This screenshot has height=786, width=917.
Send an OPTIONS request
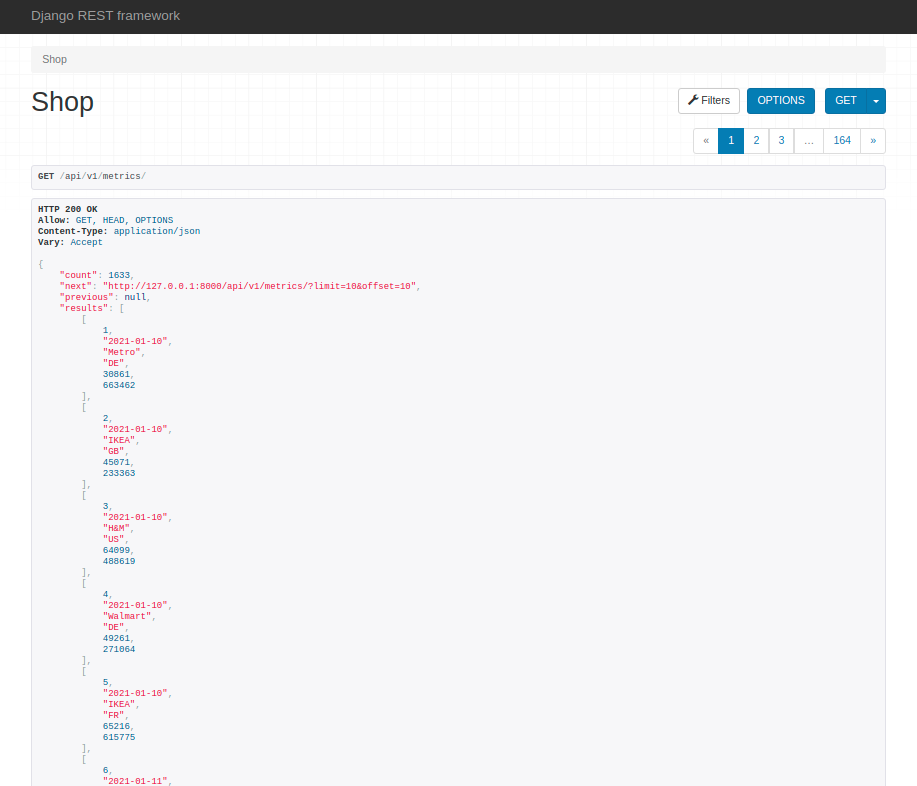(780, 100)
